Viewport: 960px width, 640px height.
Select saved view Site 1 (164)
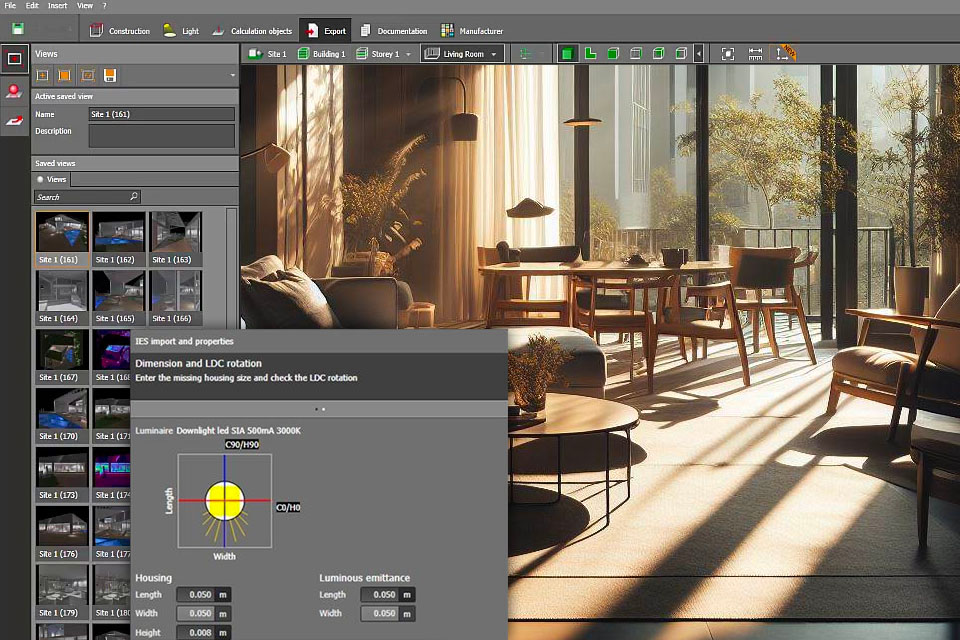[62, 298]
